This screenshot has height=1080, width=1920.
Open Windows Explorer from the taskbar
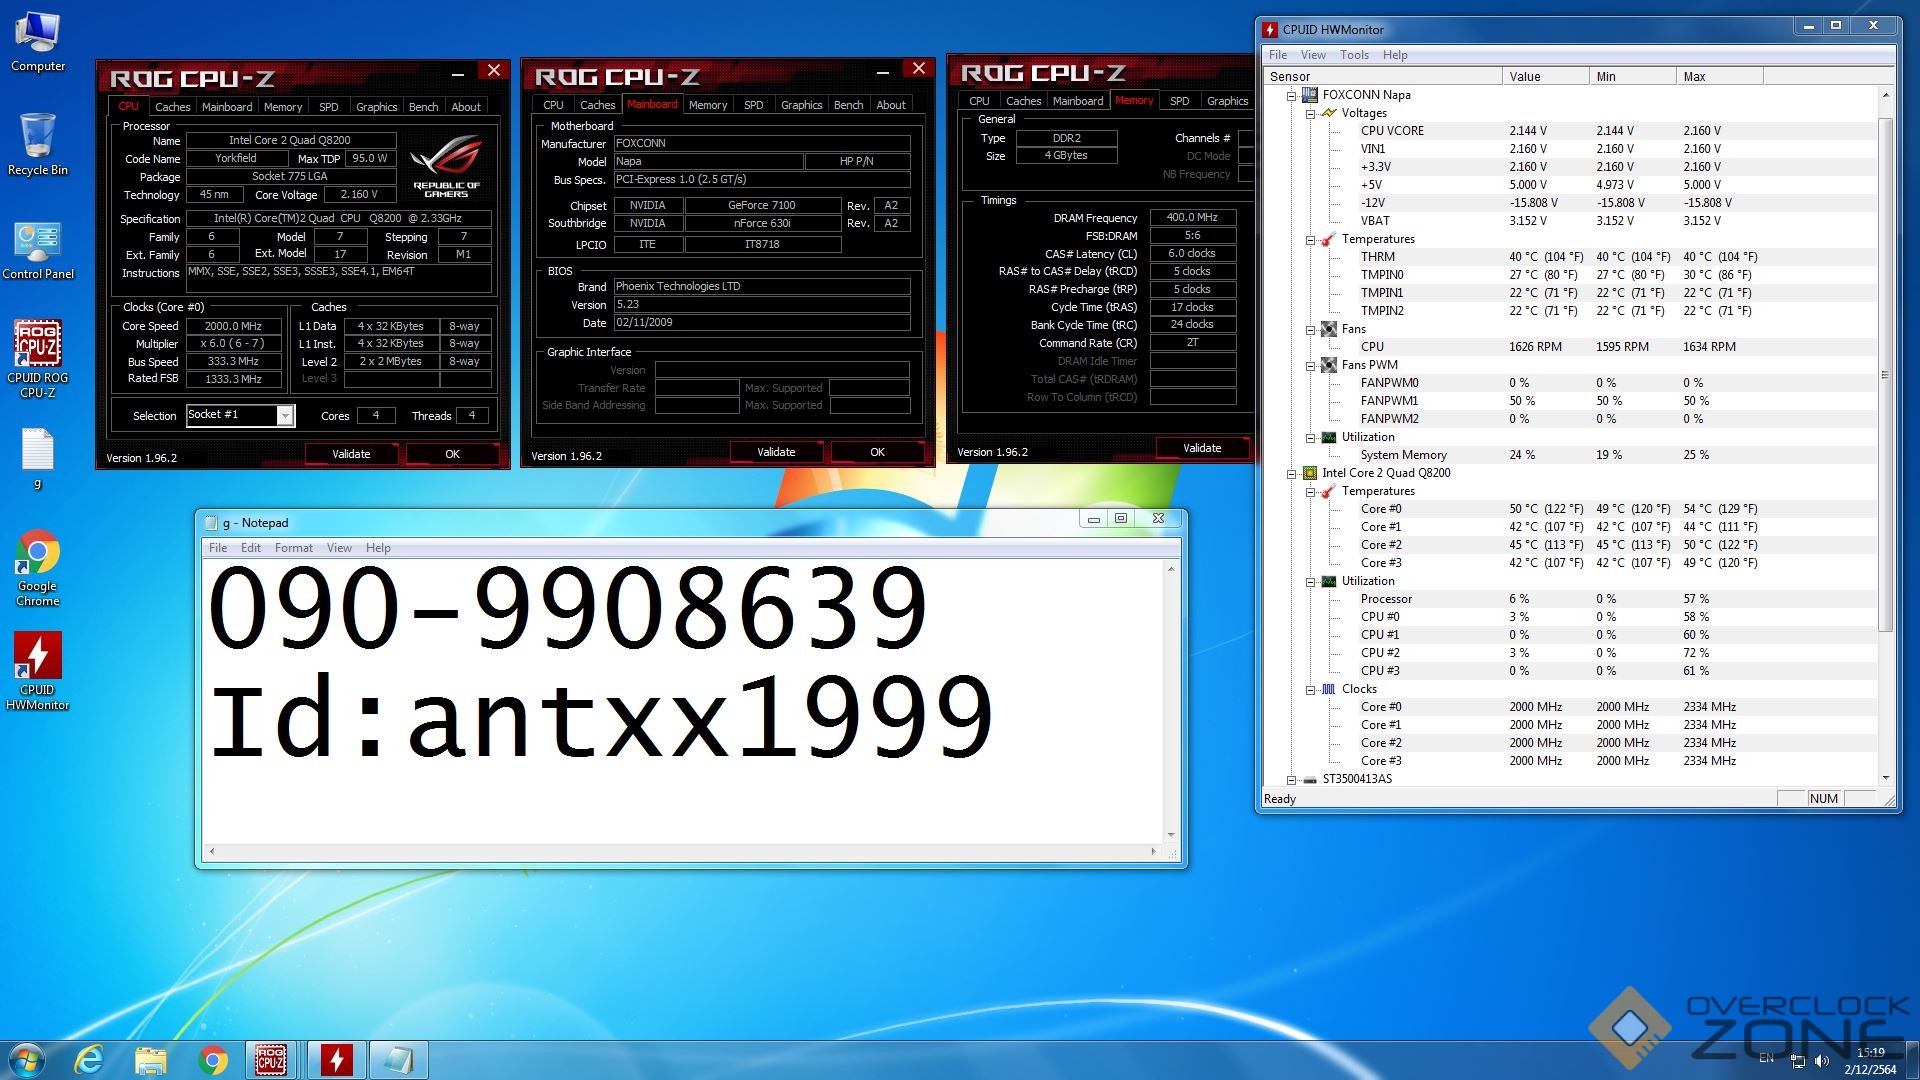(x=151, y=1060)
